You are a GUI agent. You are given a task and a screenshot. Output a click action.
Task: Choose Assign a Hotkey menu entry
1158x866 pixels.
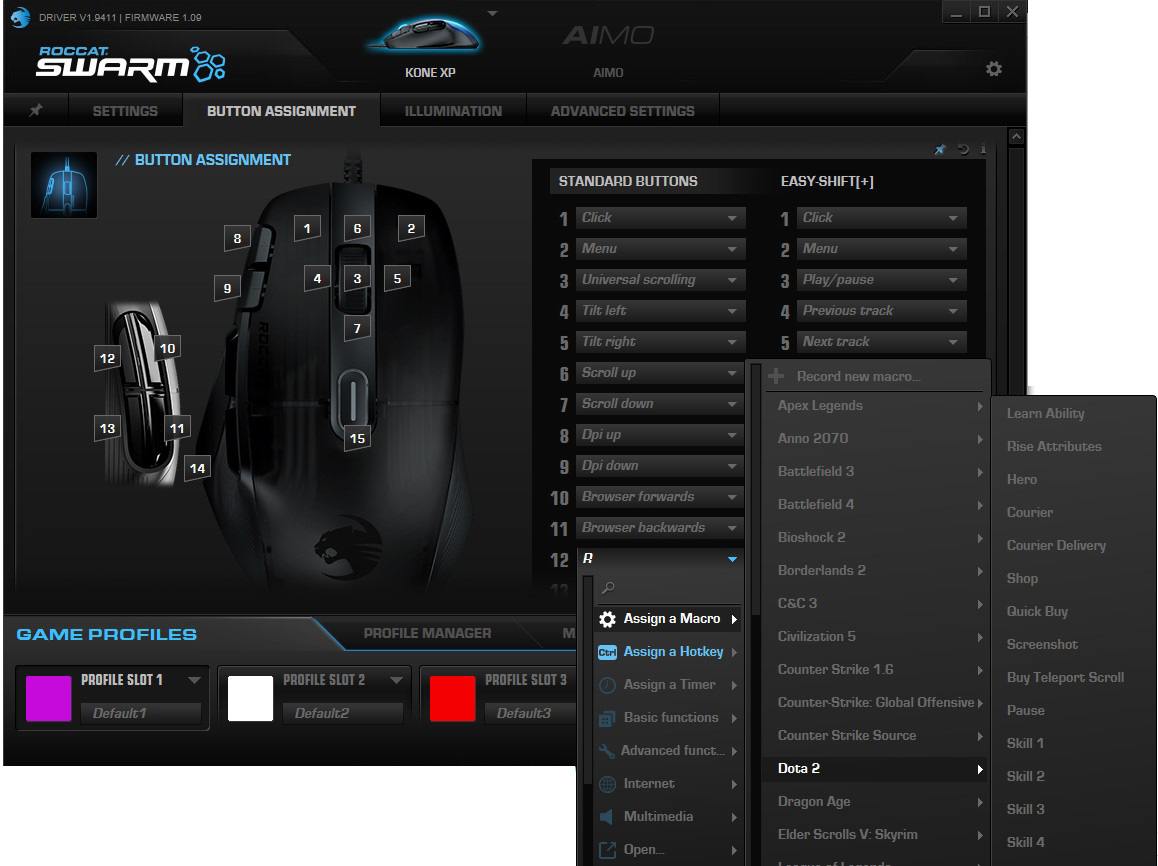[668, 652]
